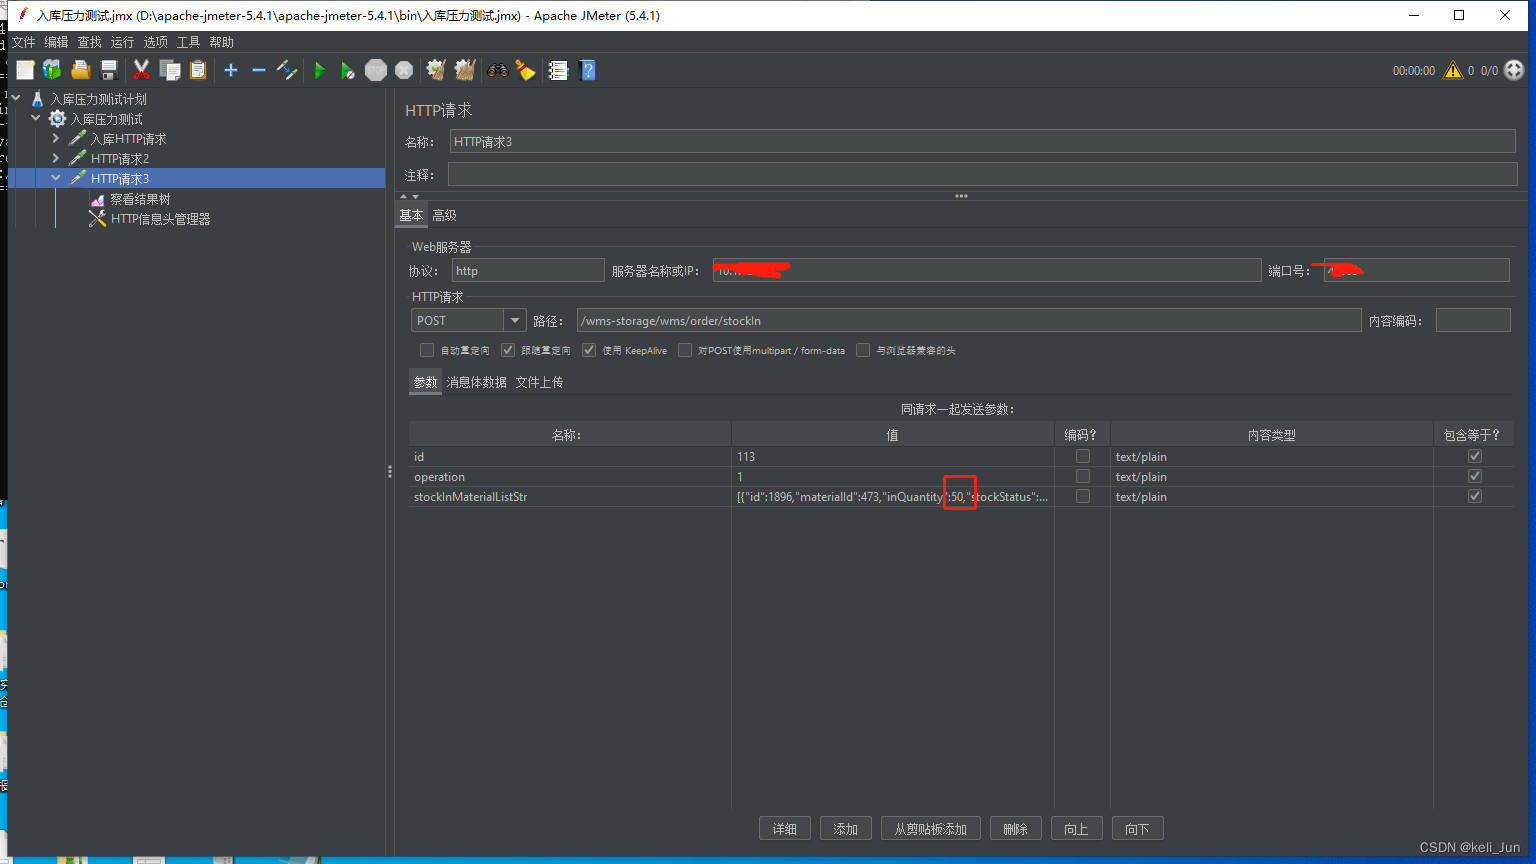Toggle 对POST使用multipart / form-data checkbox
This screenshot has width=1536, height=864.
(685, 350)
